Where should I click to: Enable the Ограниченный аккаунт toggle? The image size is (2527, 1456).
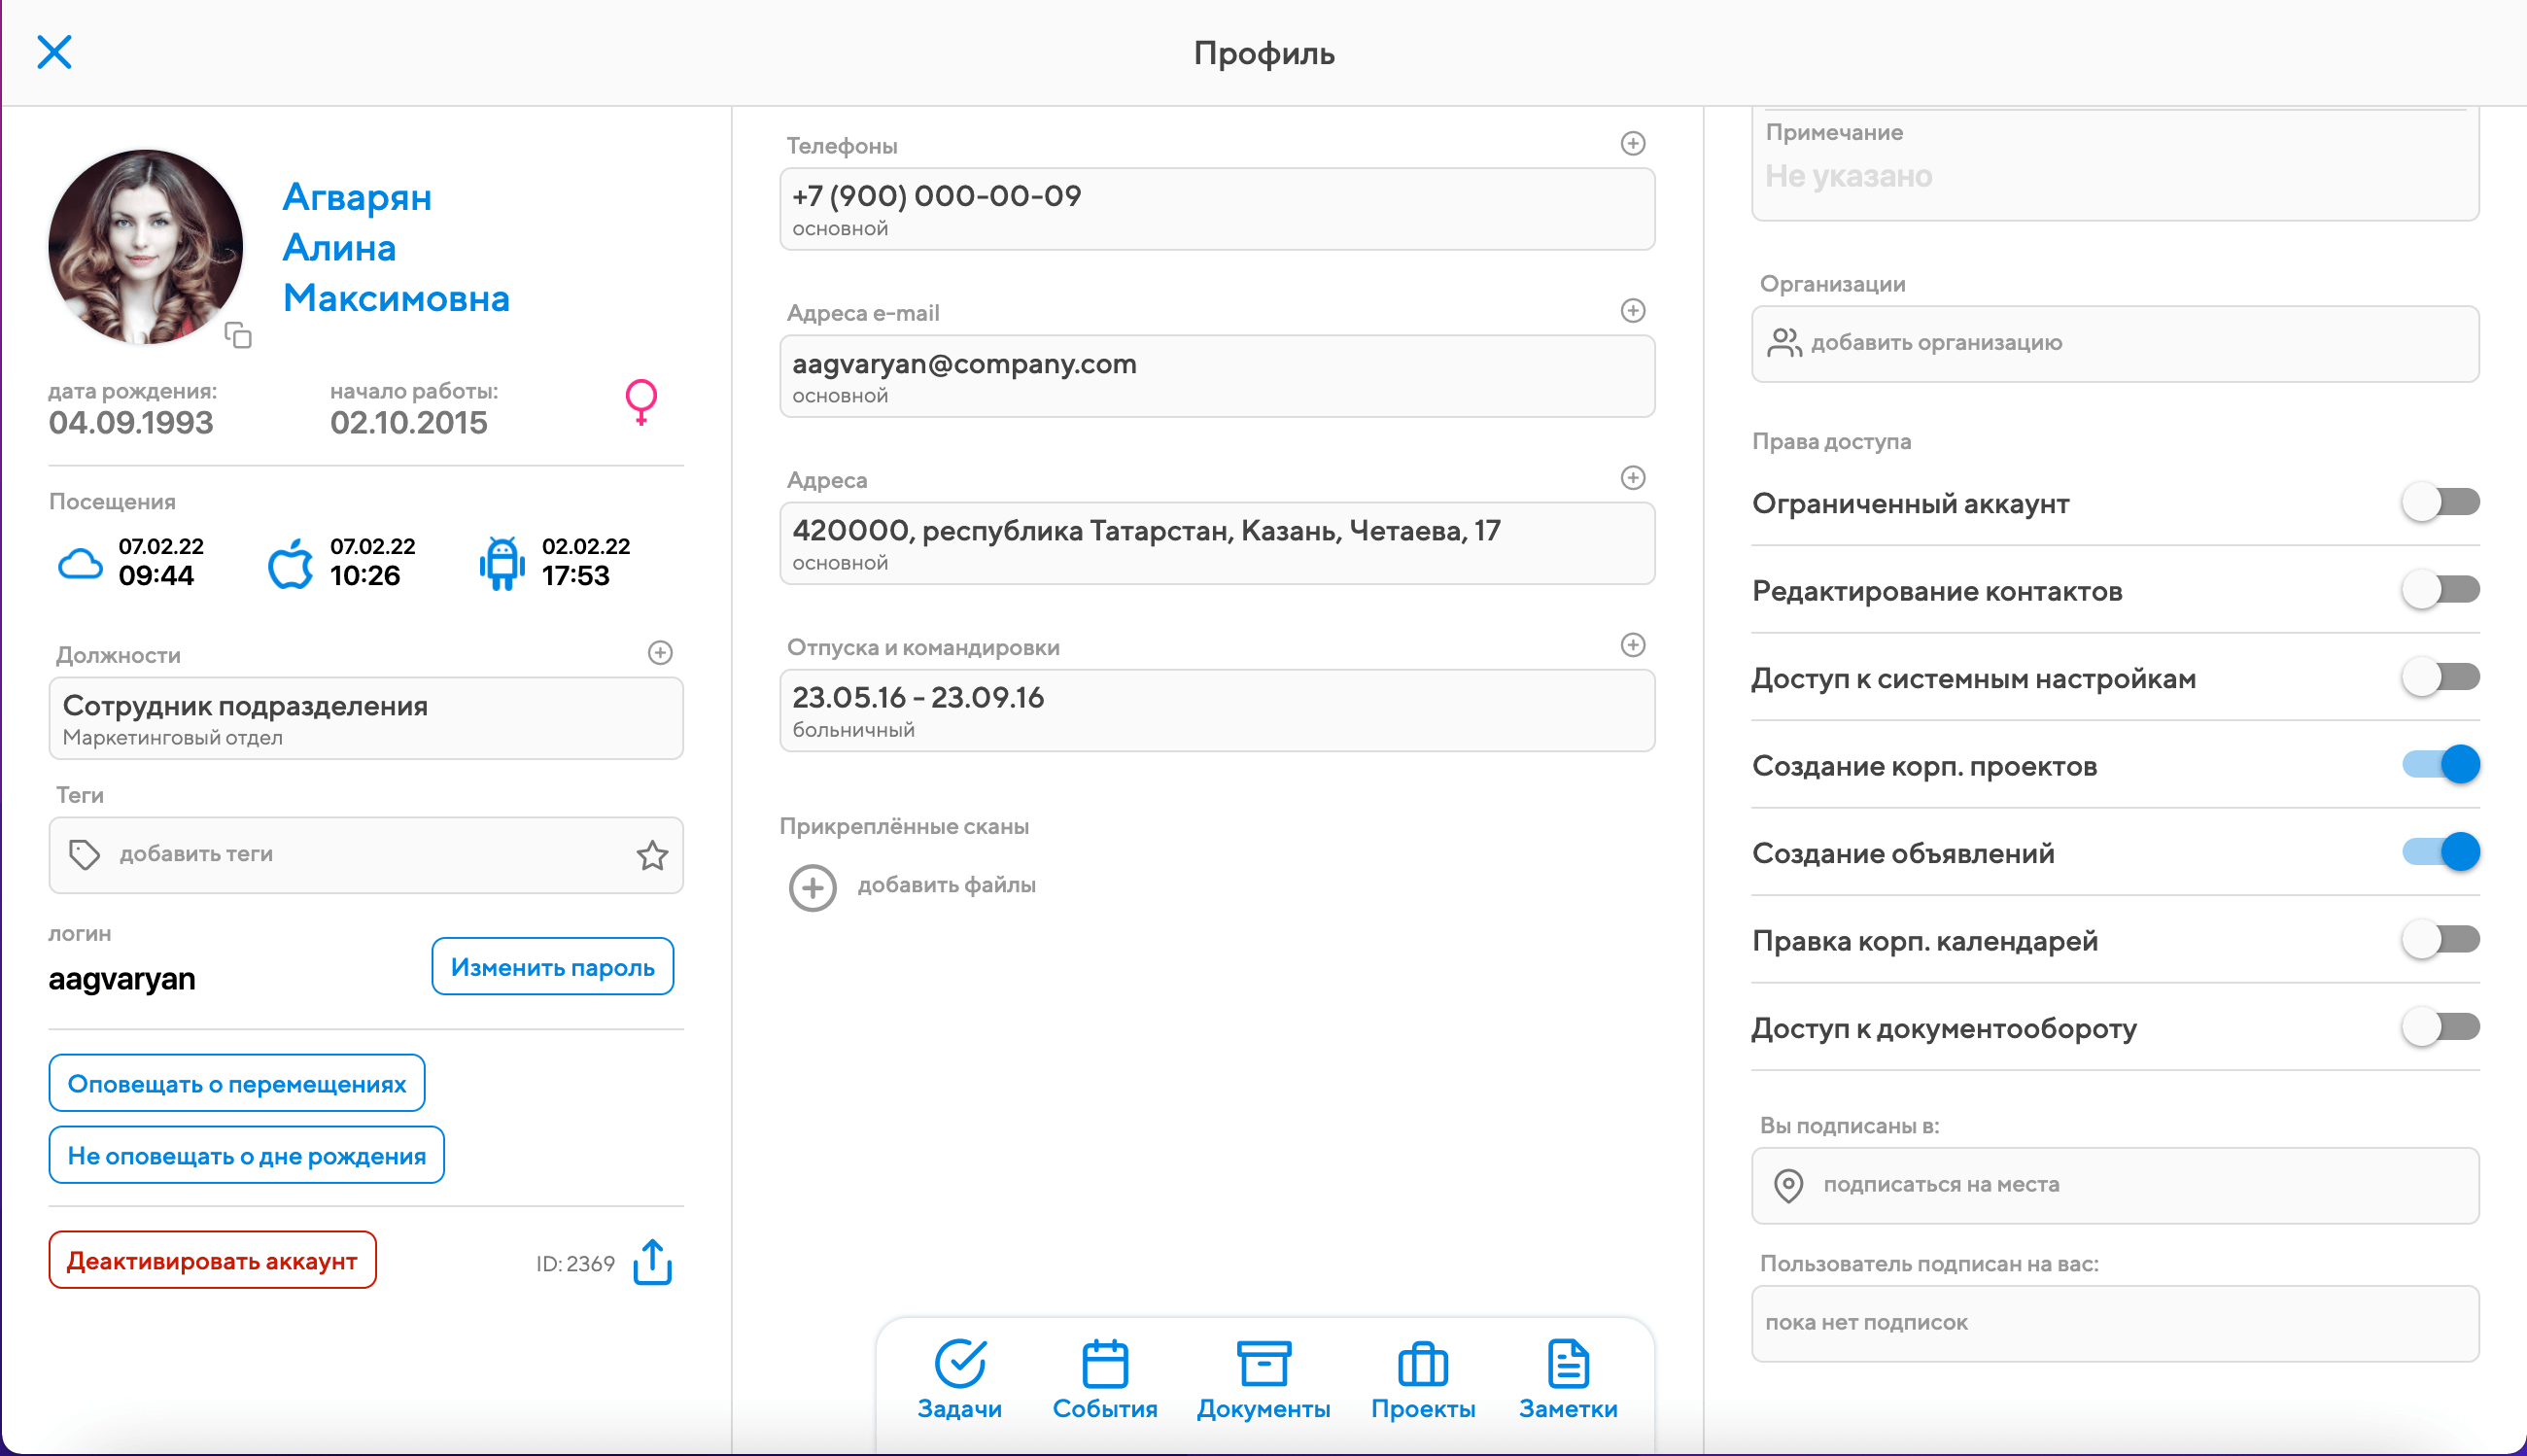(2440, 502)
